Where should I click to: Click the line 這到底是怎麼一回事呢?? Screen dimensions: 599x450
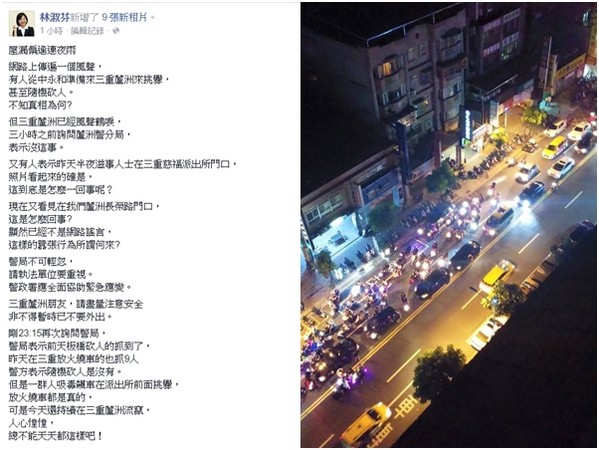(61, 189)
